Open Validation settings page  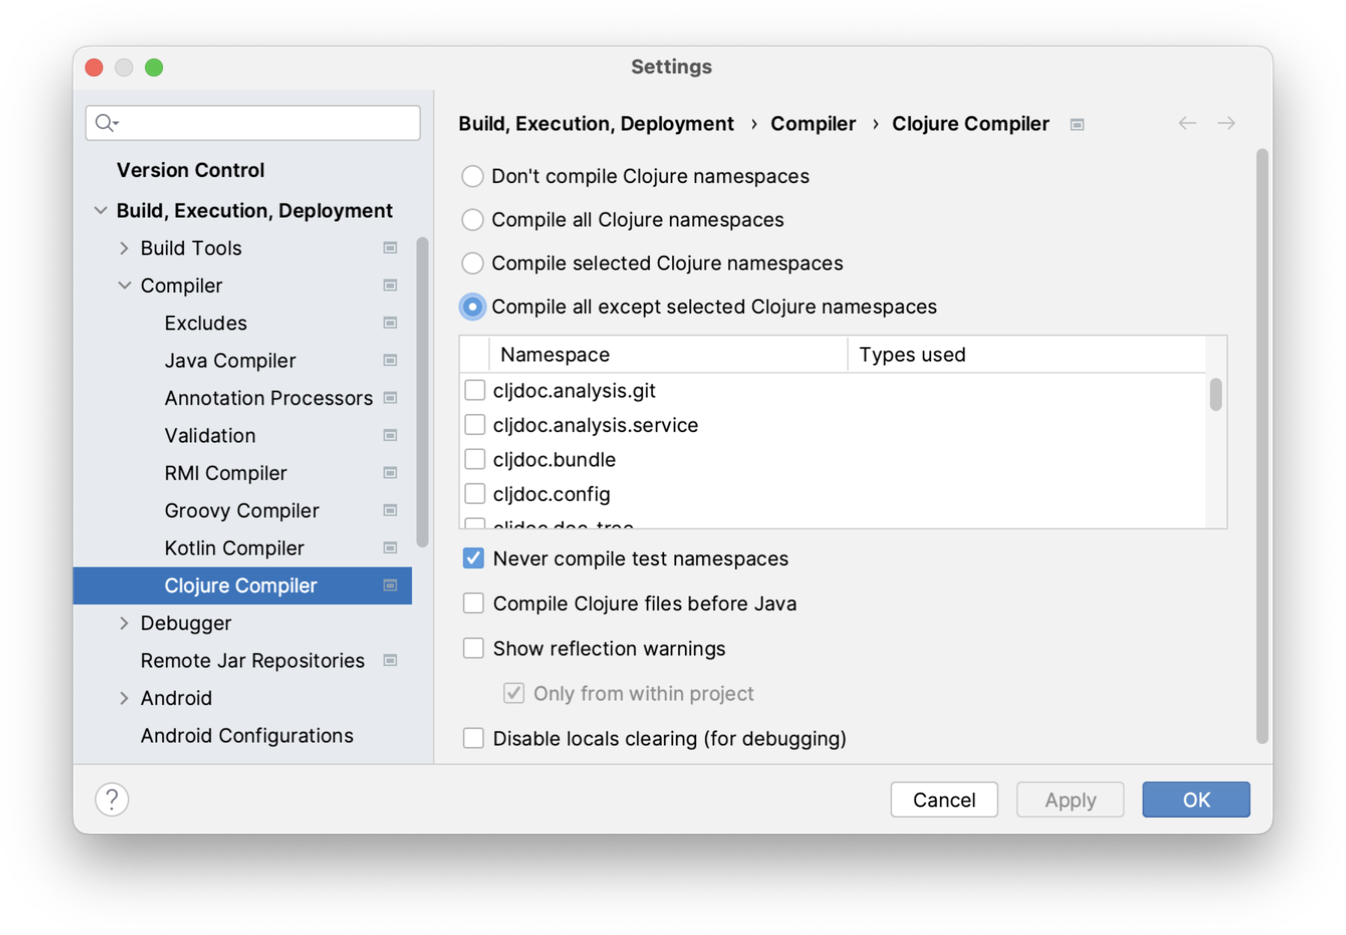pos(210,436)
